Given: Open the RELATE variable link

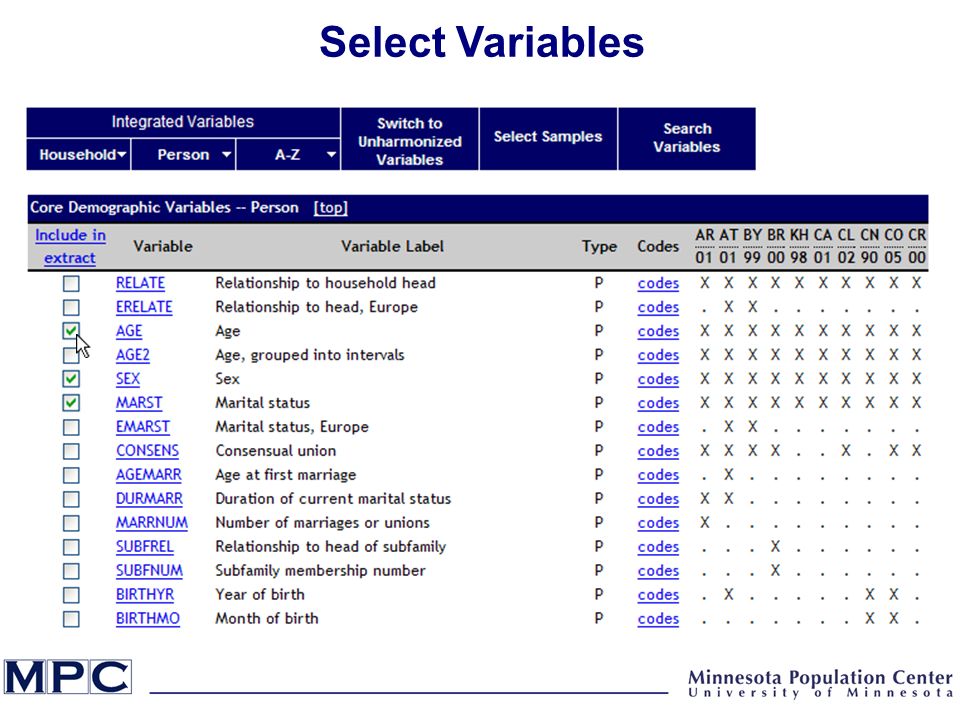Looking at the screenshot, I should [x=140, y=283].
